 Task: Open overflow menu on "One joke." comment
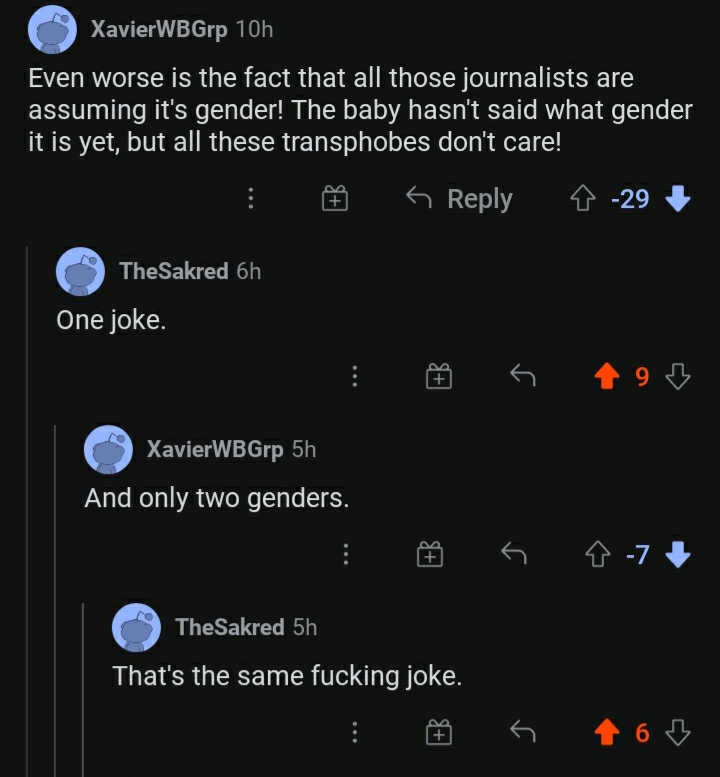[x=354, y=376]
